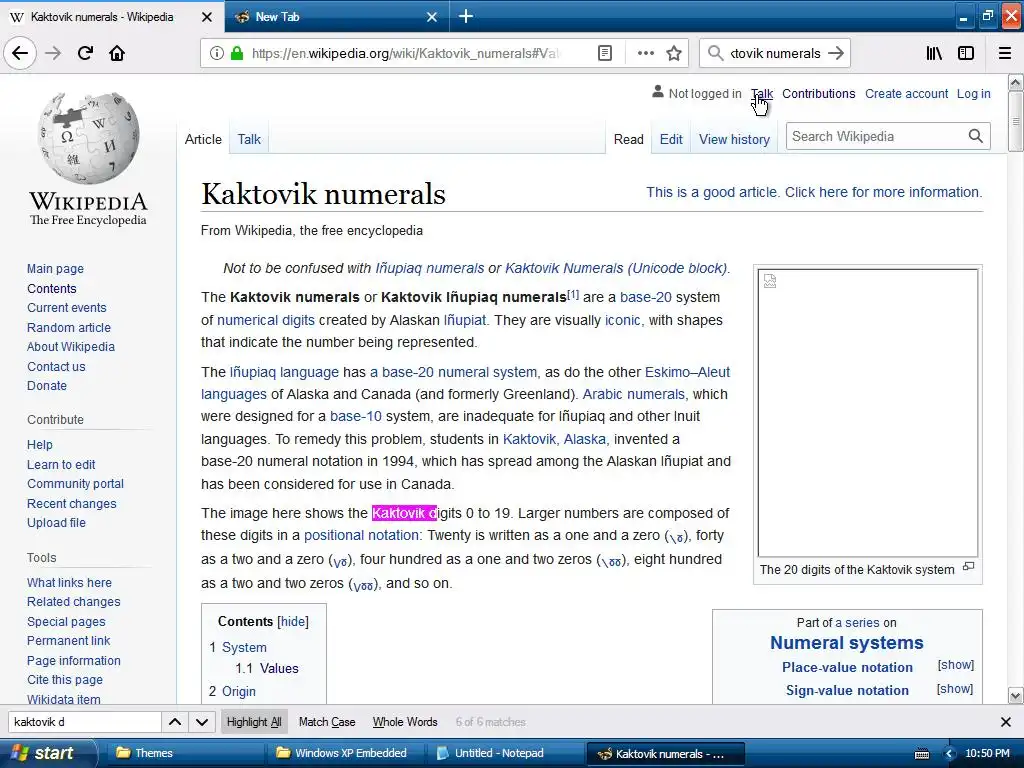Image resolution: width=1024 pixels, height=768 pixels.
Task: Click the green secure connection padlock
Action: [x=237, y=53]
